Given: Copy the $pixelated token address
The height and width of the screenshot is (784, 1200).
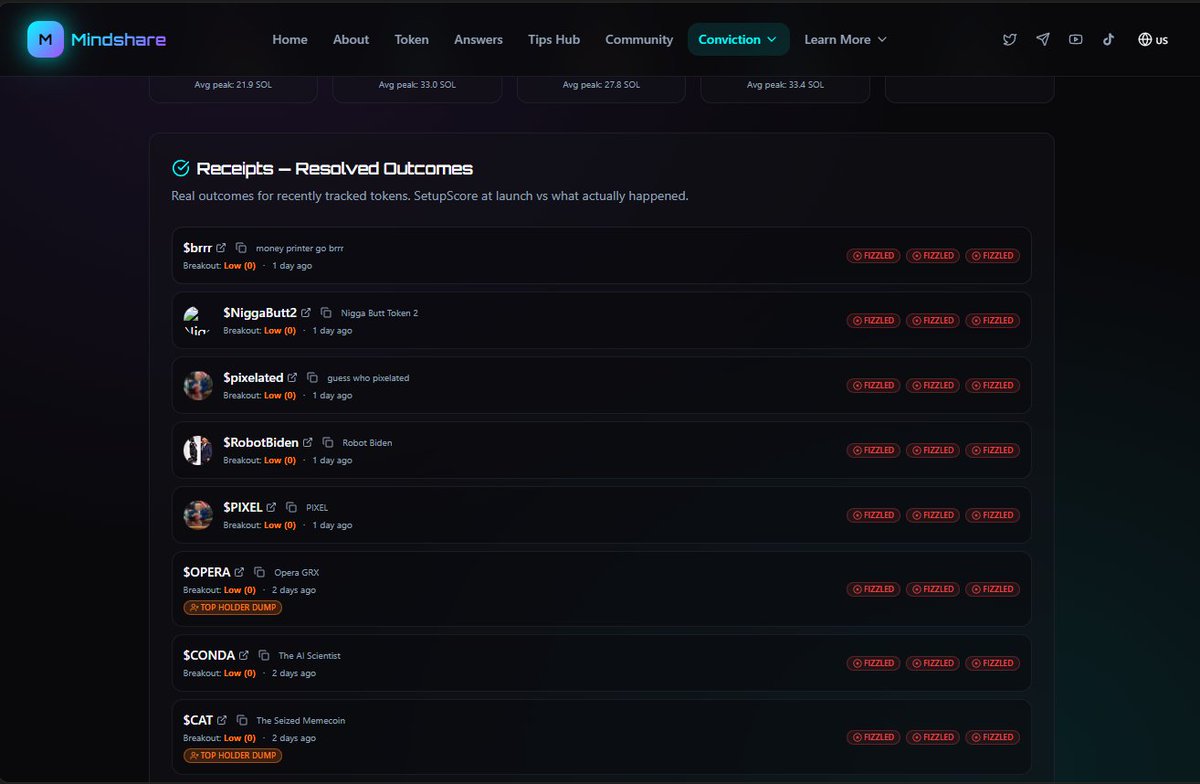Looking at the screenshot, I should coord(312,377).
